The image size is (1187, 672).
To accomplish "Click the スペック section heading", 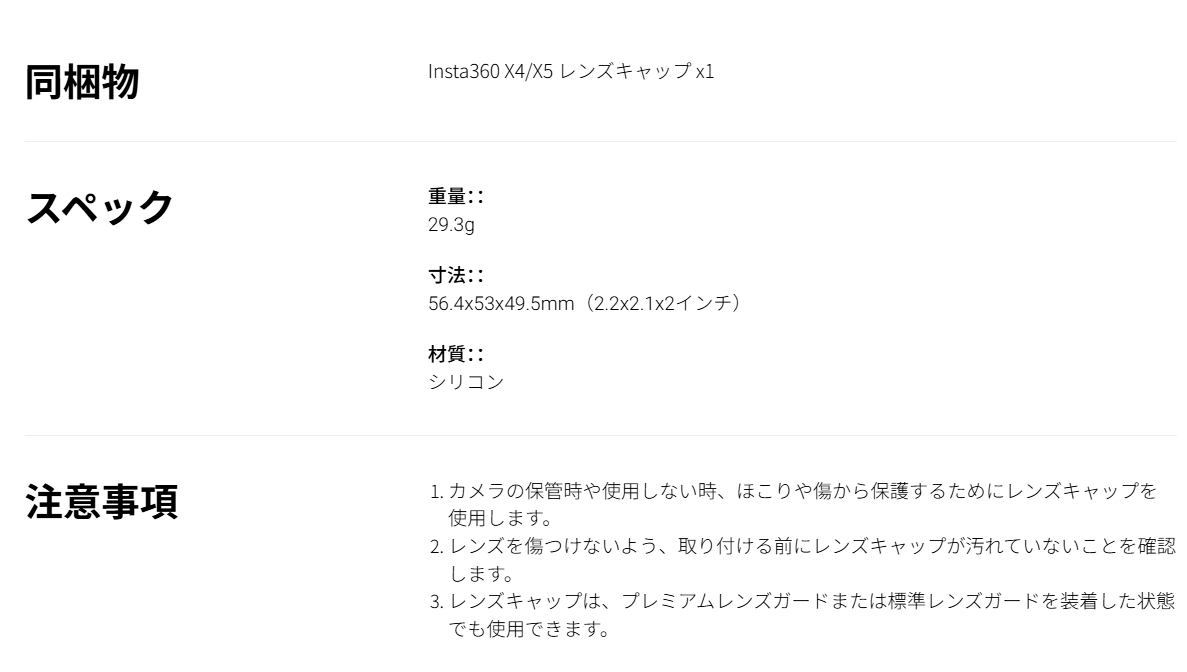I will [100, 207].
